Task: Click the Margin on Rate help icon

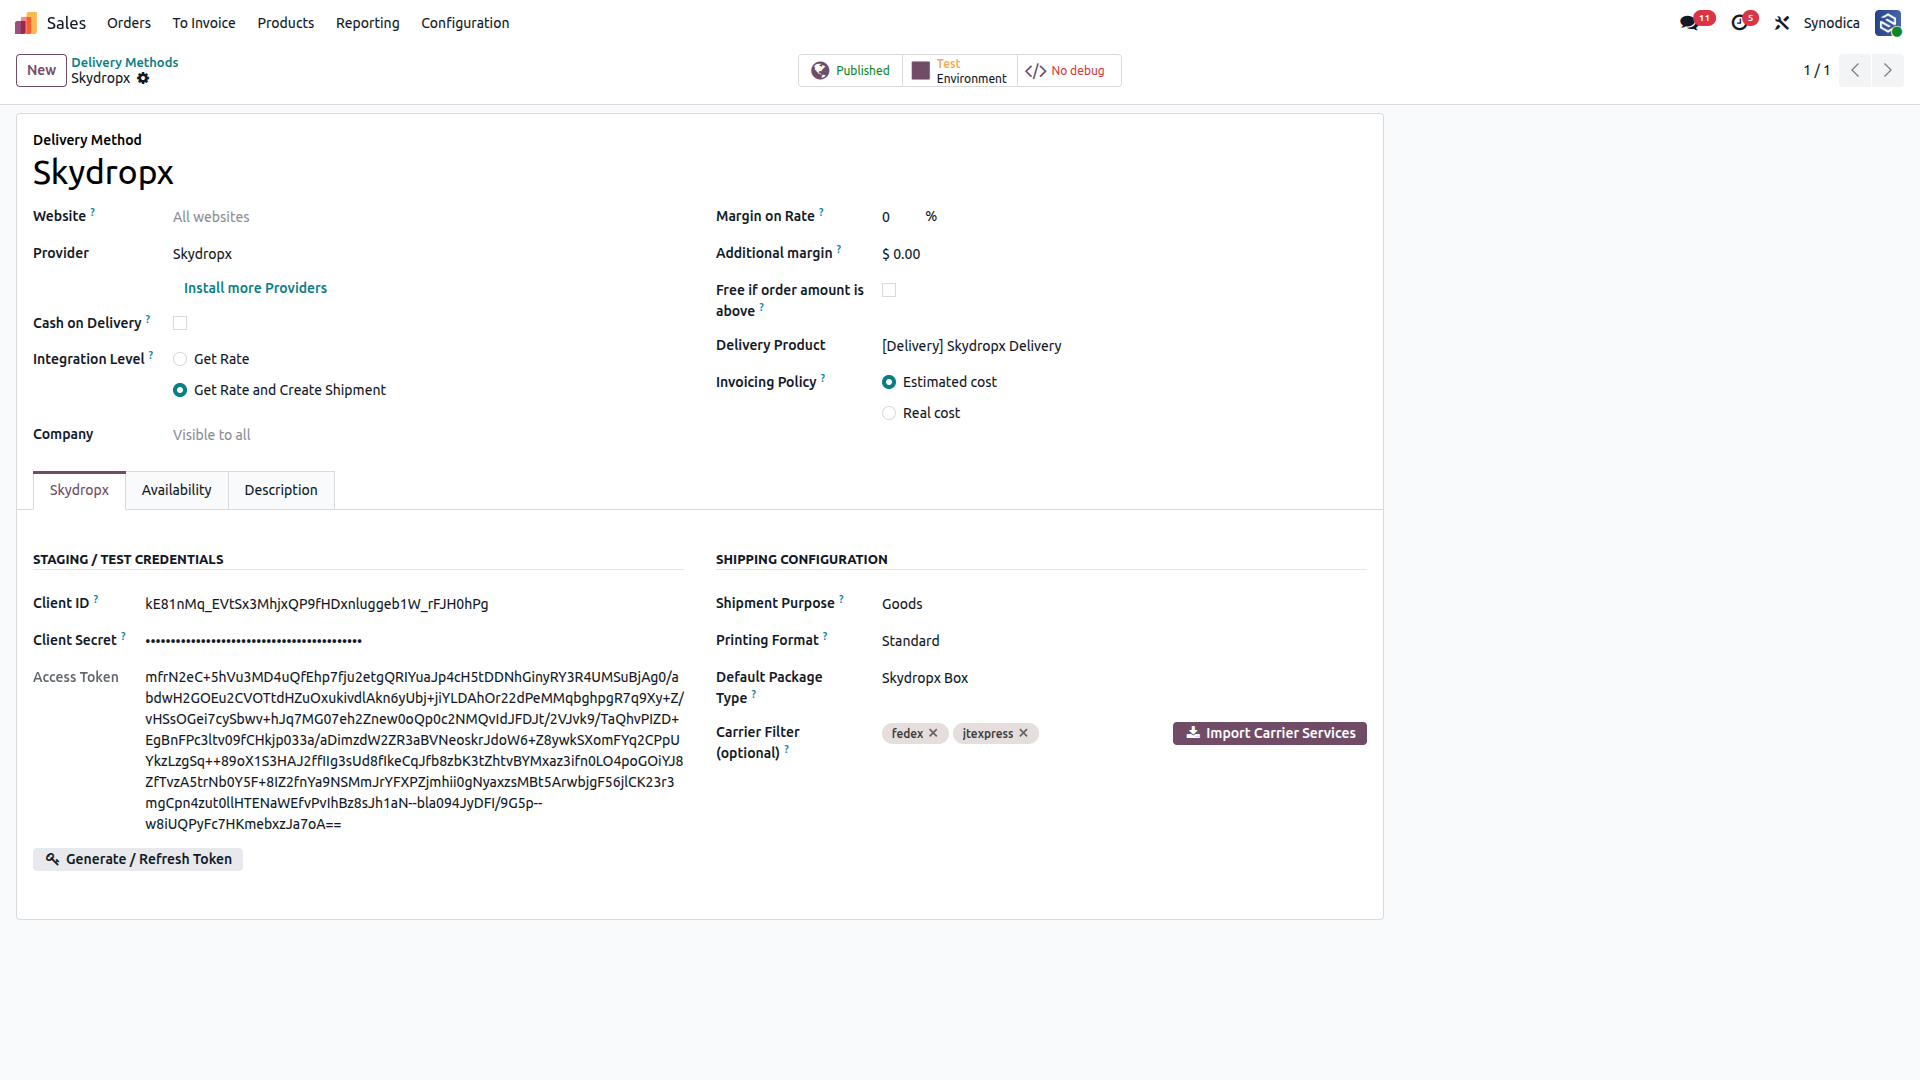Action: [x=822, y=212]
